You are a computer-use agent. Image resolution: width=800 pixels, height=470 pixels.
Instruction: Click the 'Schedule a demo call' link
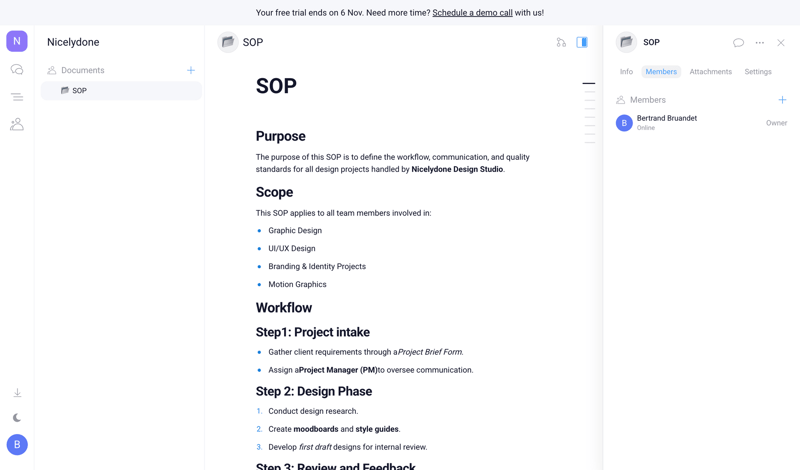(472, 13)
